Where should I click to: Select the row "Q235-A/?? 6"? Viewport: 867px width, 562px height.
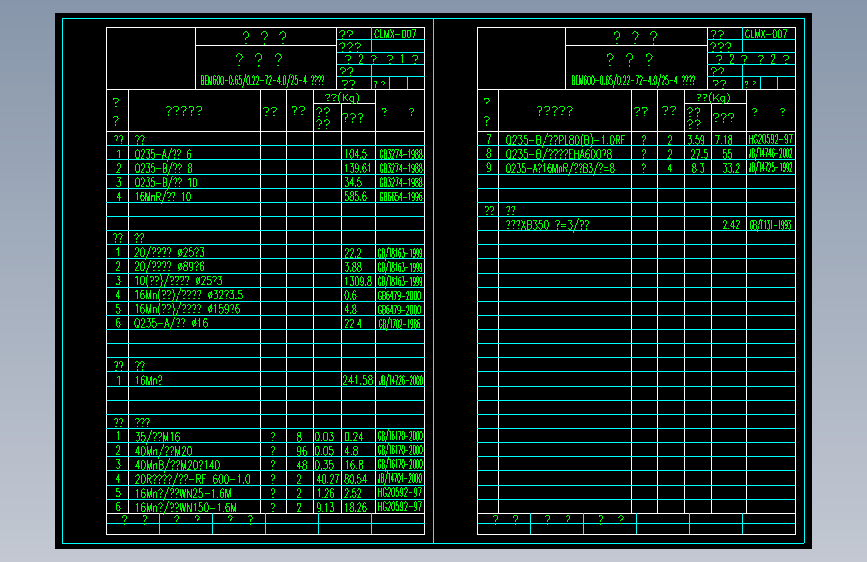click(x=265, y=154)
